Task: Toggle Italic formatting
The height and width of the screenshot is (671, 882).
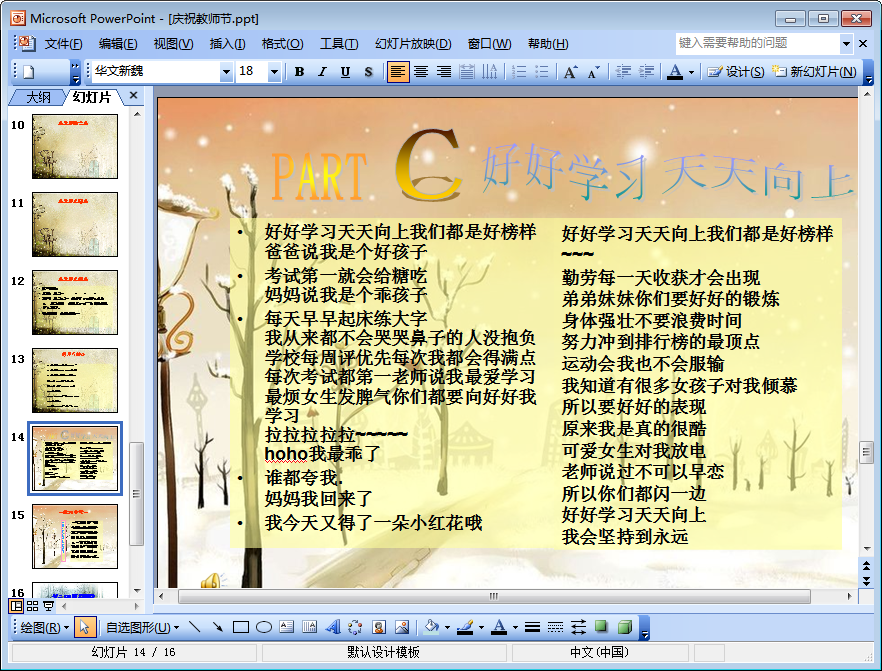Action: [322, 72]
